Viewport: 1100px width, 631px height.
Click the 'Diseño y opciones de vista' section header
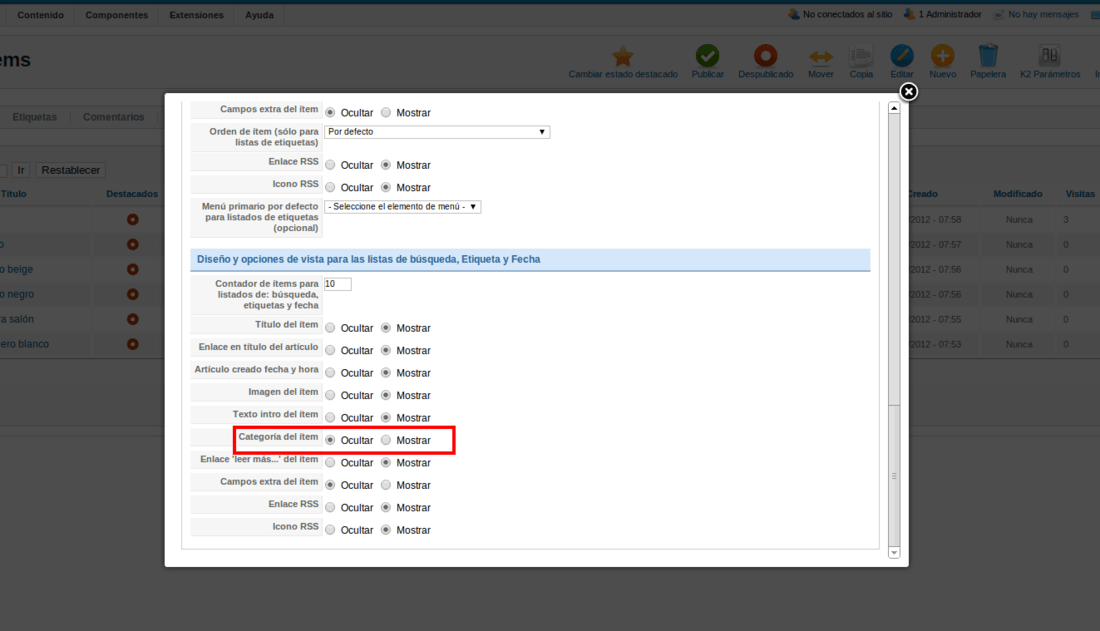(530, 260)
